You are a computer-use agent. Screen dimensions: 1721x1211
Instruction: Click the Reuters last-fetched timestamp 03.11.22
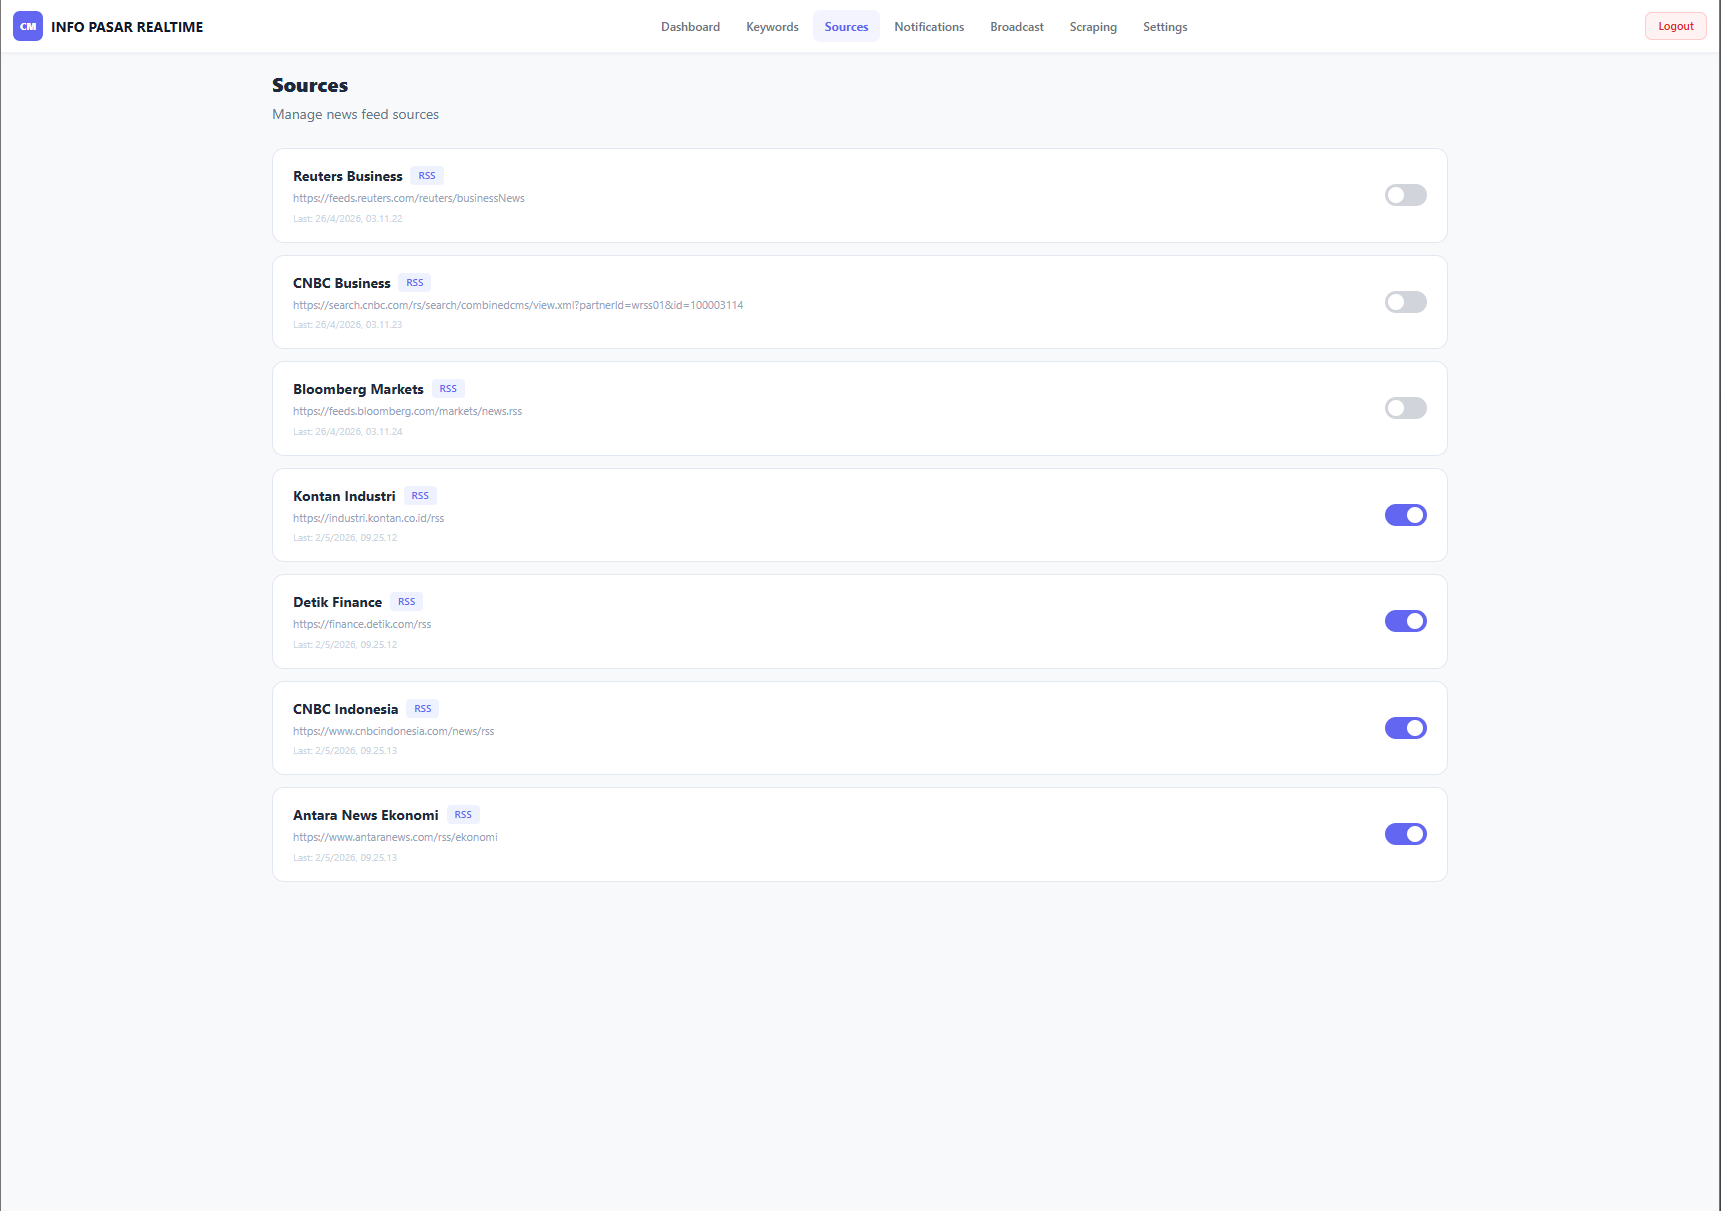tap(348, 219)
